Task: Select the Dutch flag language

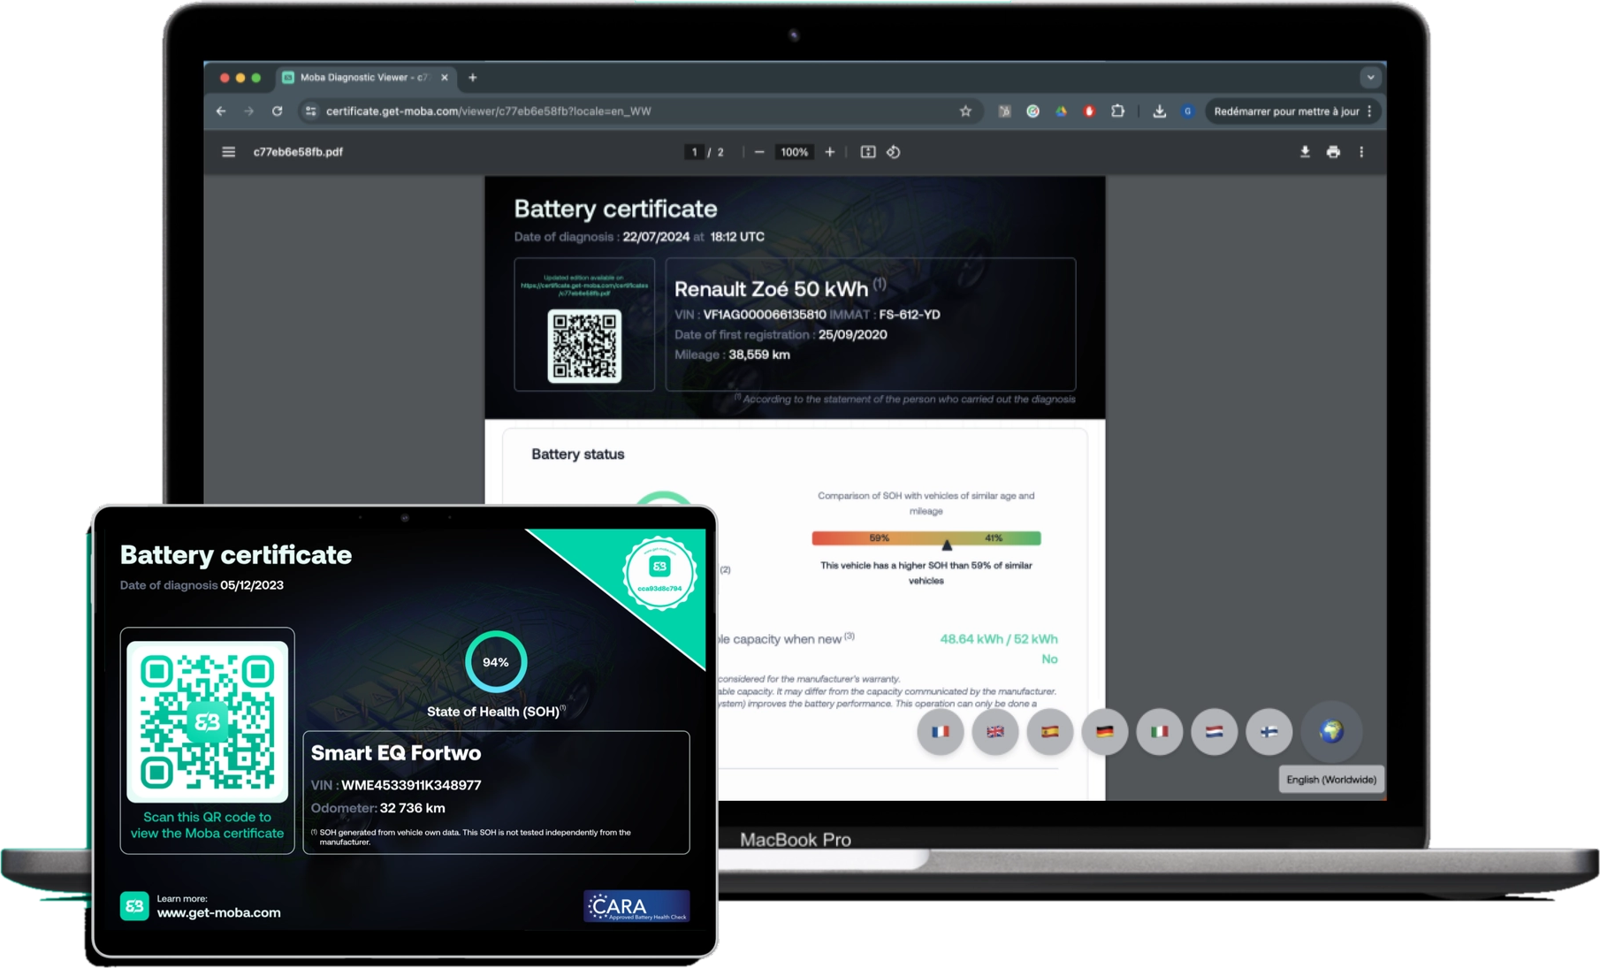Action: click(1214, 732)
